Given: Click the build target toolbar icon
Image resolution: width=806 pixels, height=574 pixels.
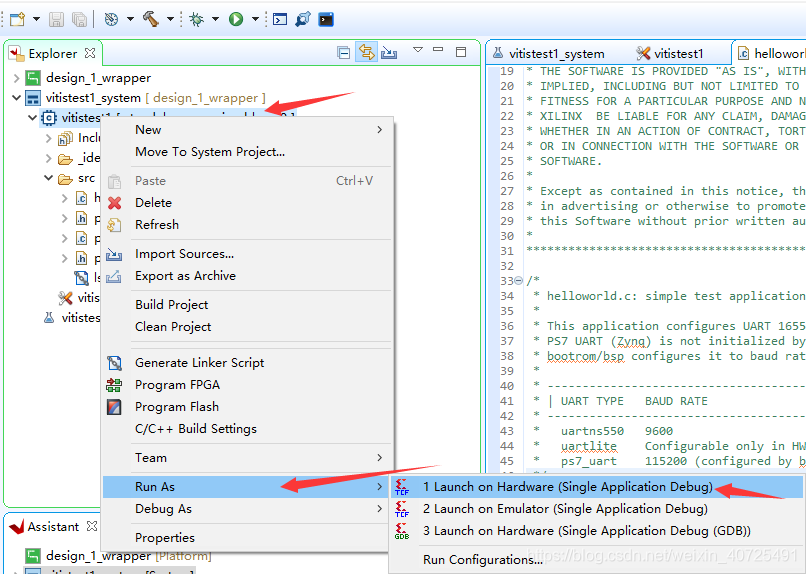Looking at the screenshot, I should click(111, 20).
